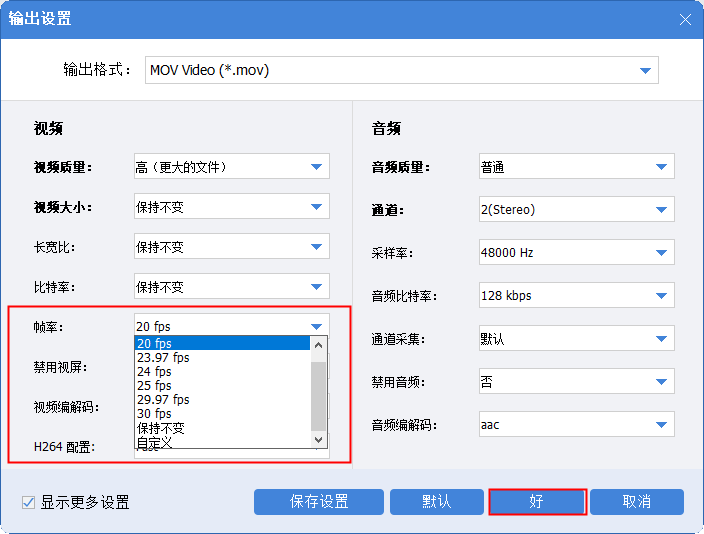Open the 禁用音频 dropdown

pos(576,381)
